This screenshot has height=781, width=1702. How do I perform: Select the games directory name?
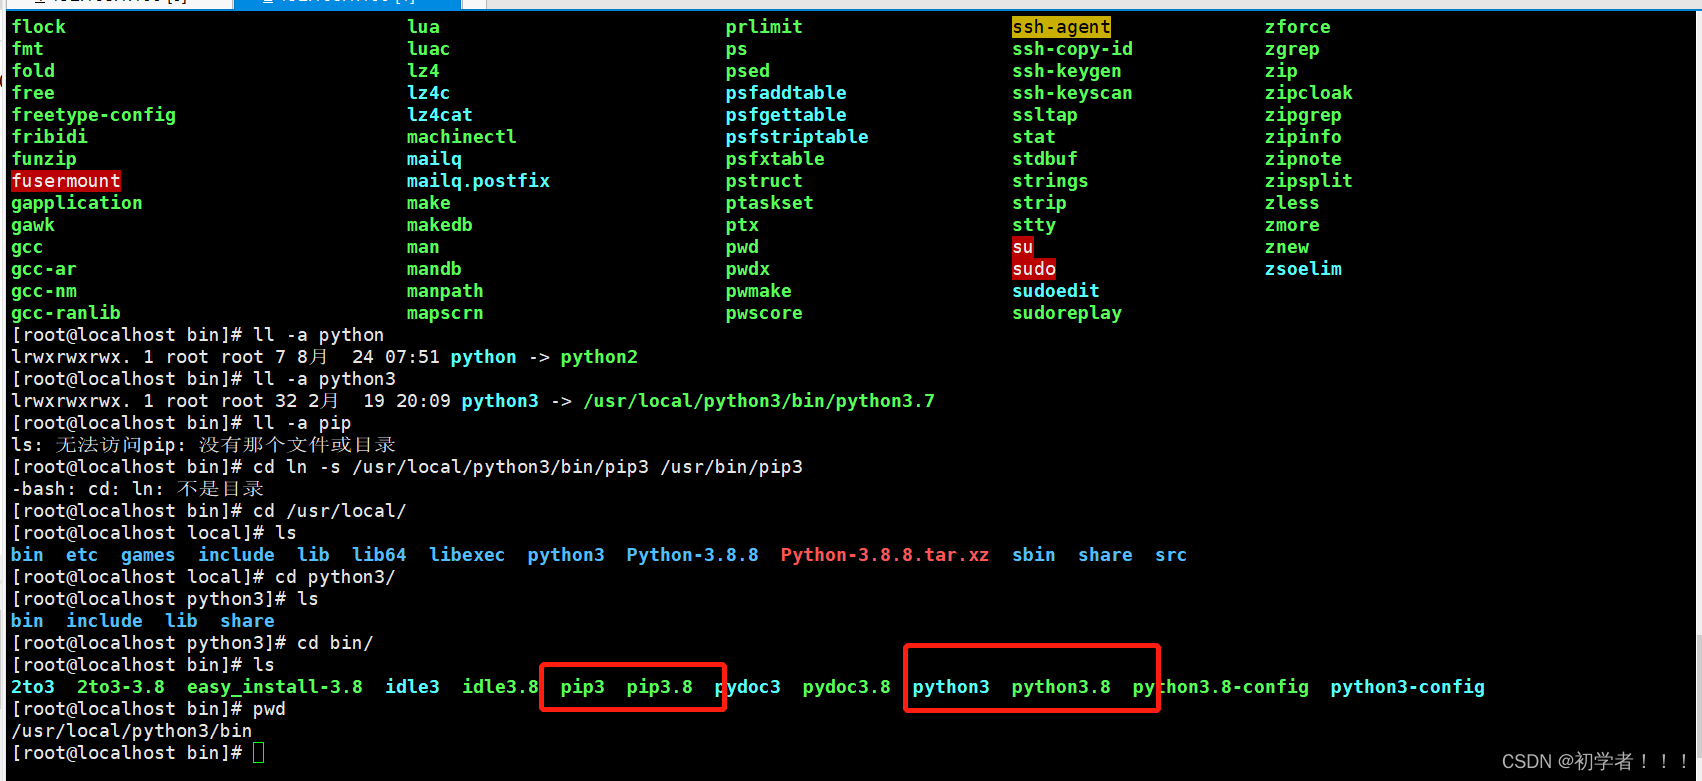tap(148, 555)
